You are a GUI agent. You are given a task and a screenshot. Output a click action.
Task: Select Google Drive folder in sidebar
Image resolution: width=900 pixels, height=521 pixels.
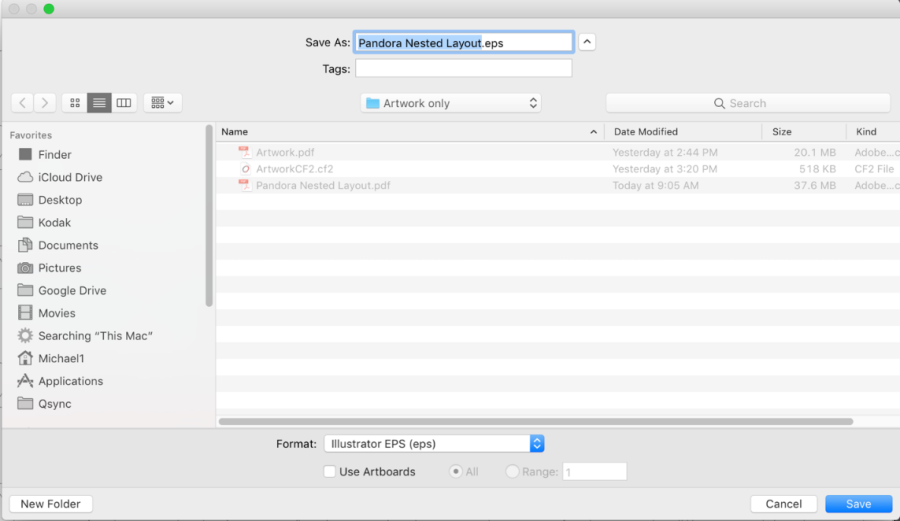(x=72, y=290)
